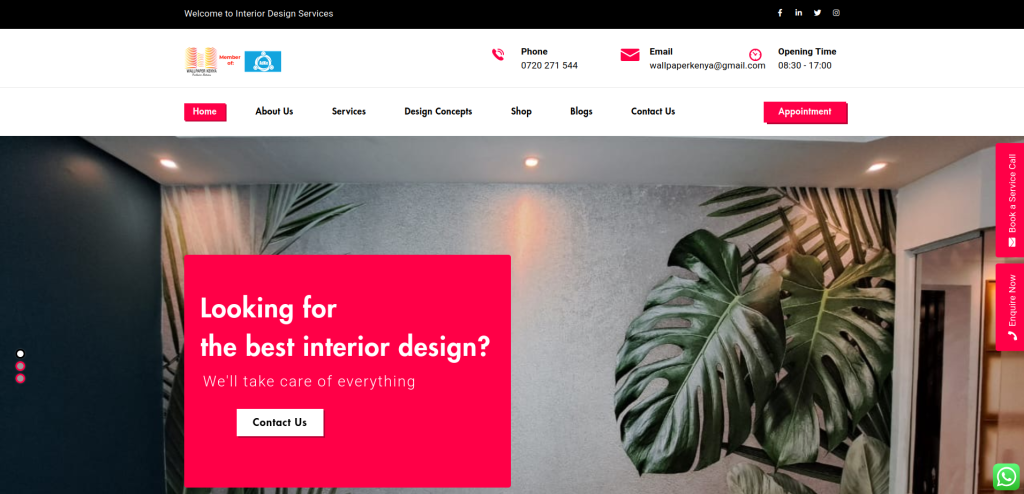Select the second slider dot
Viewport: 1024px width, 494px height.
click(x=20, y=366)
